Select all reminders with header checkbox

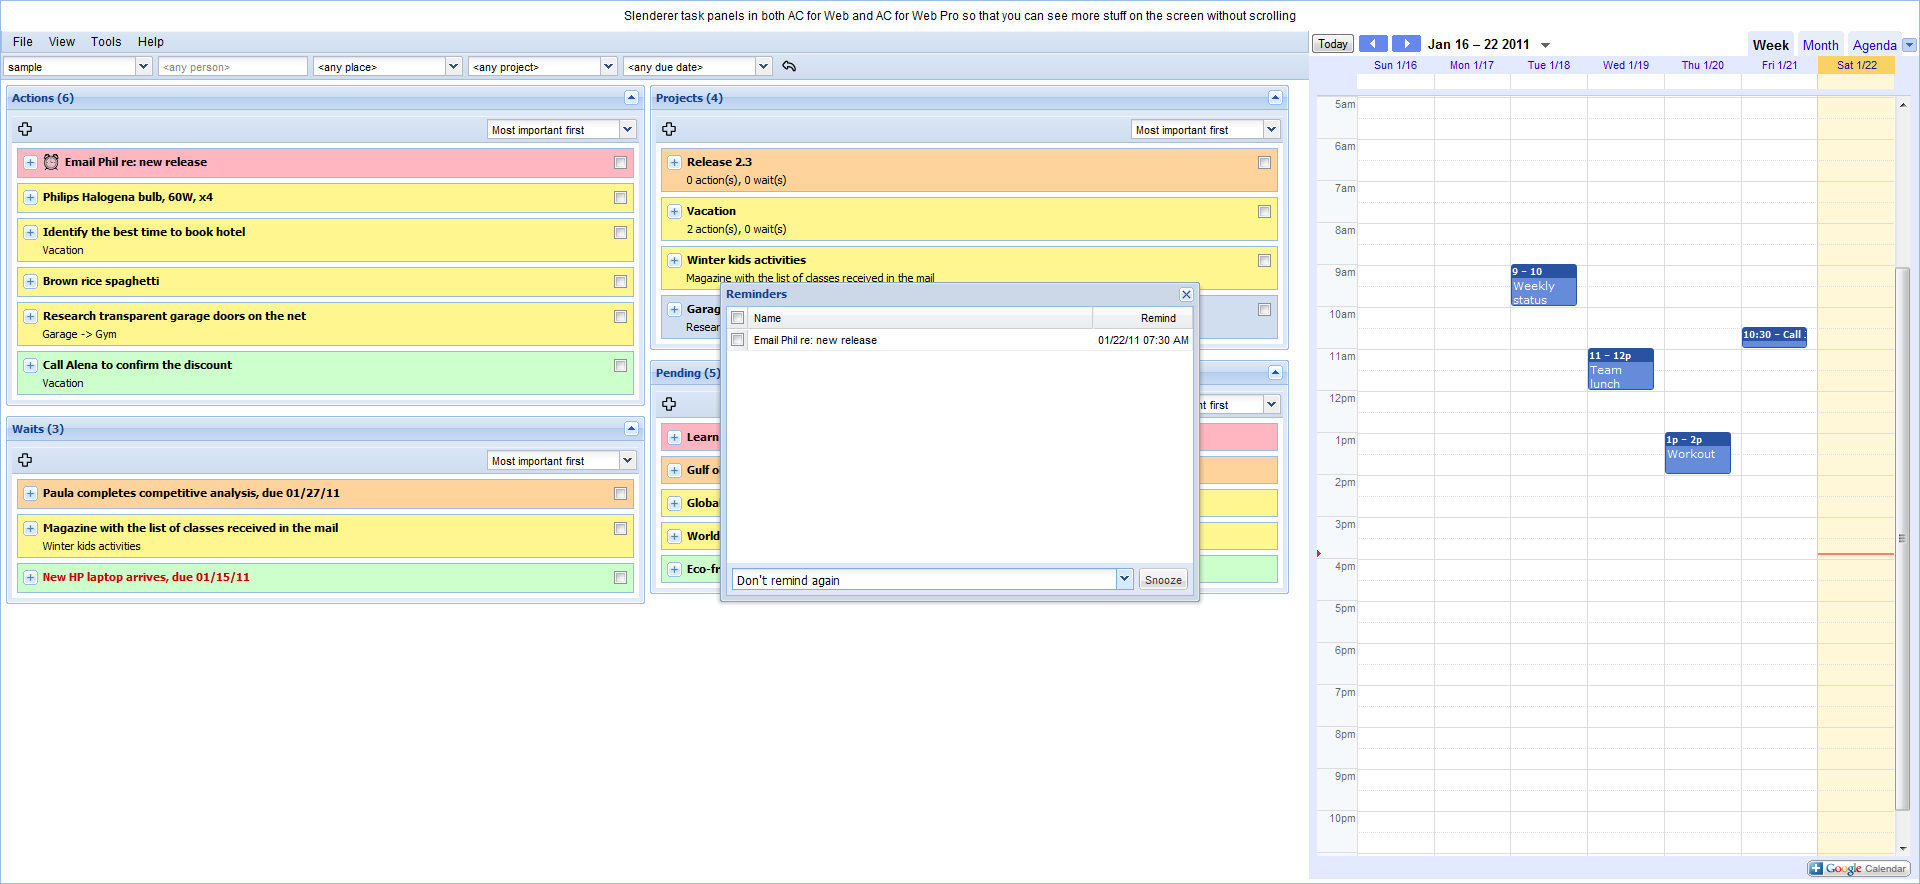[738, 317]
